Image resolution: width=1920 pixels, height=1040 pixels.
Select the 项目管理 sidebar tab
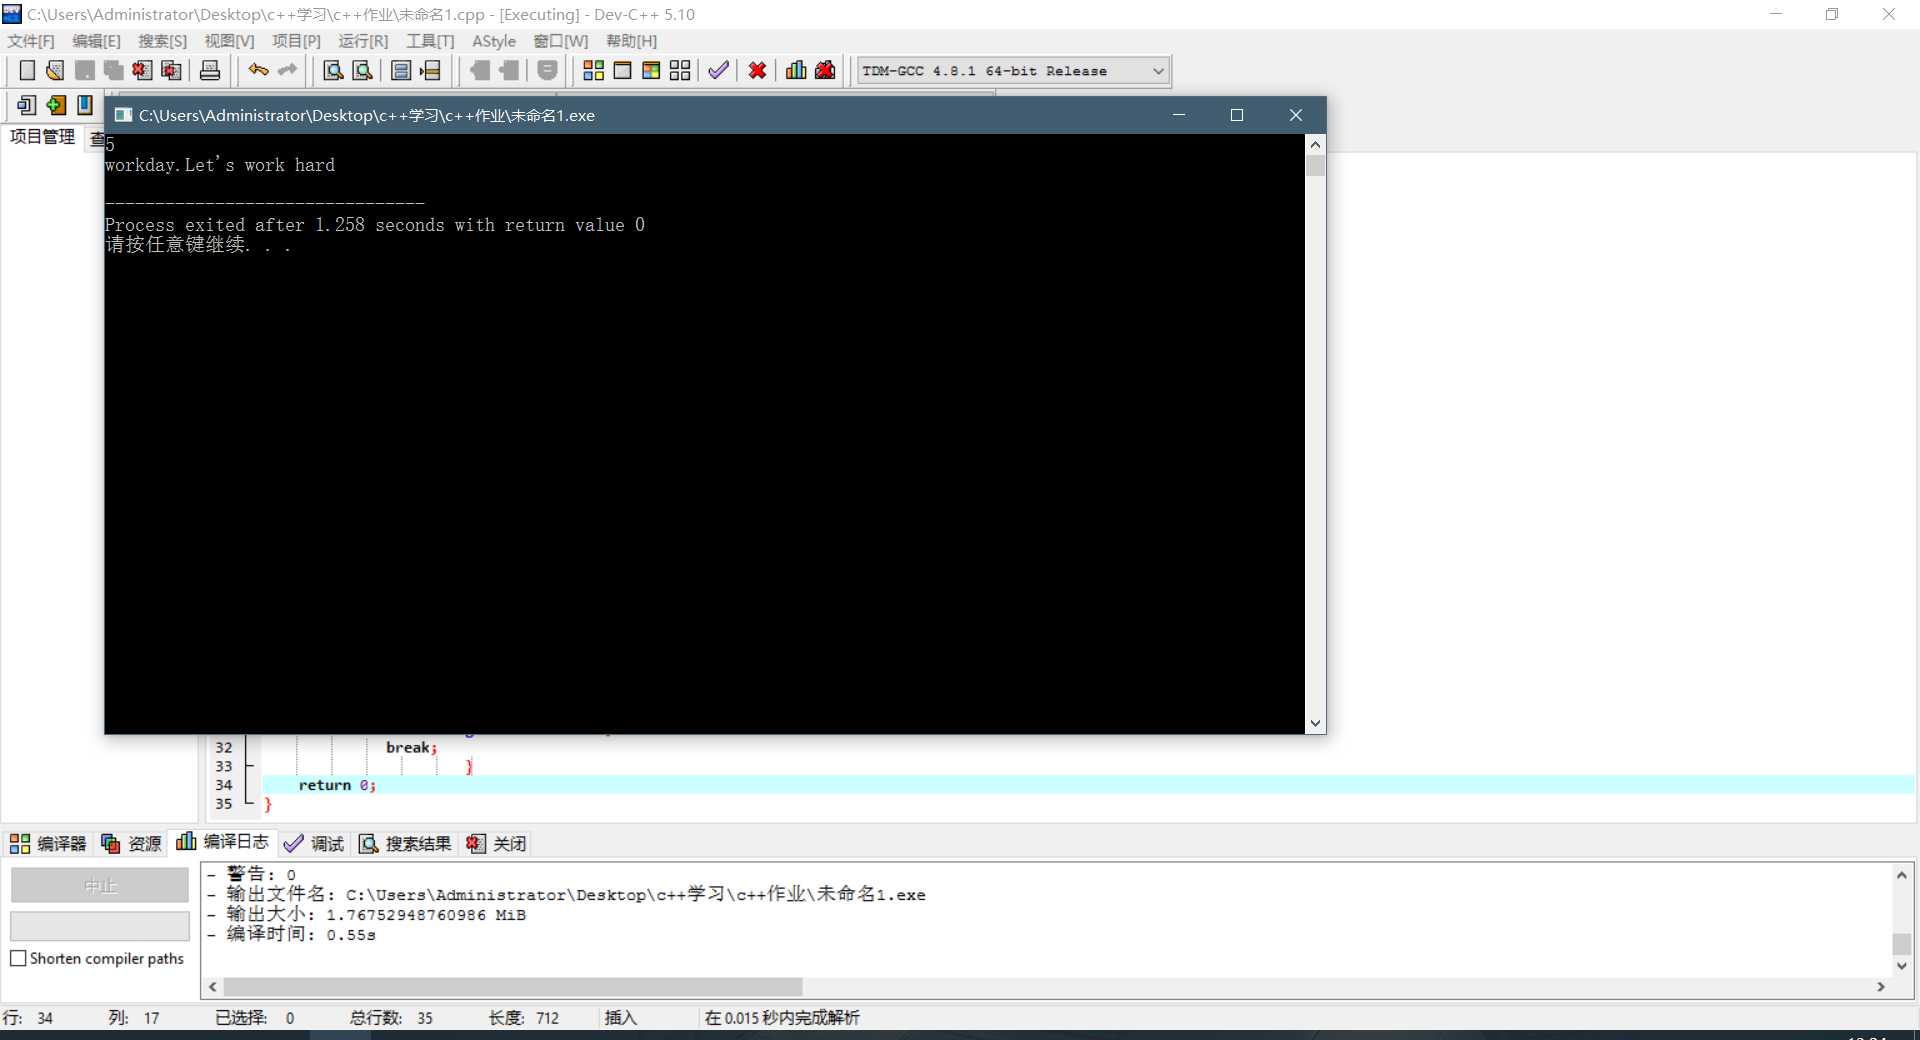(x=42, y=137)
